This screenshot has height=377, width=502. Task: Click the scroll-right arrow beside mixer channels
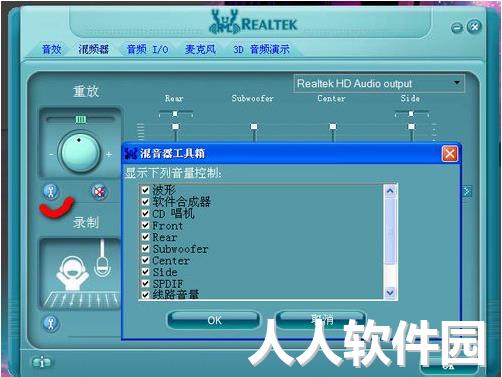tap(467, 191)
